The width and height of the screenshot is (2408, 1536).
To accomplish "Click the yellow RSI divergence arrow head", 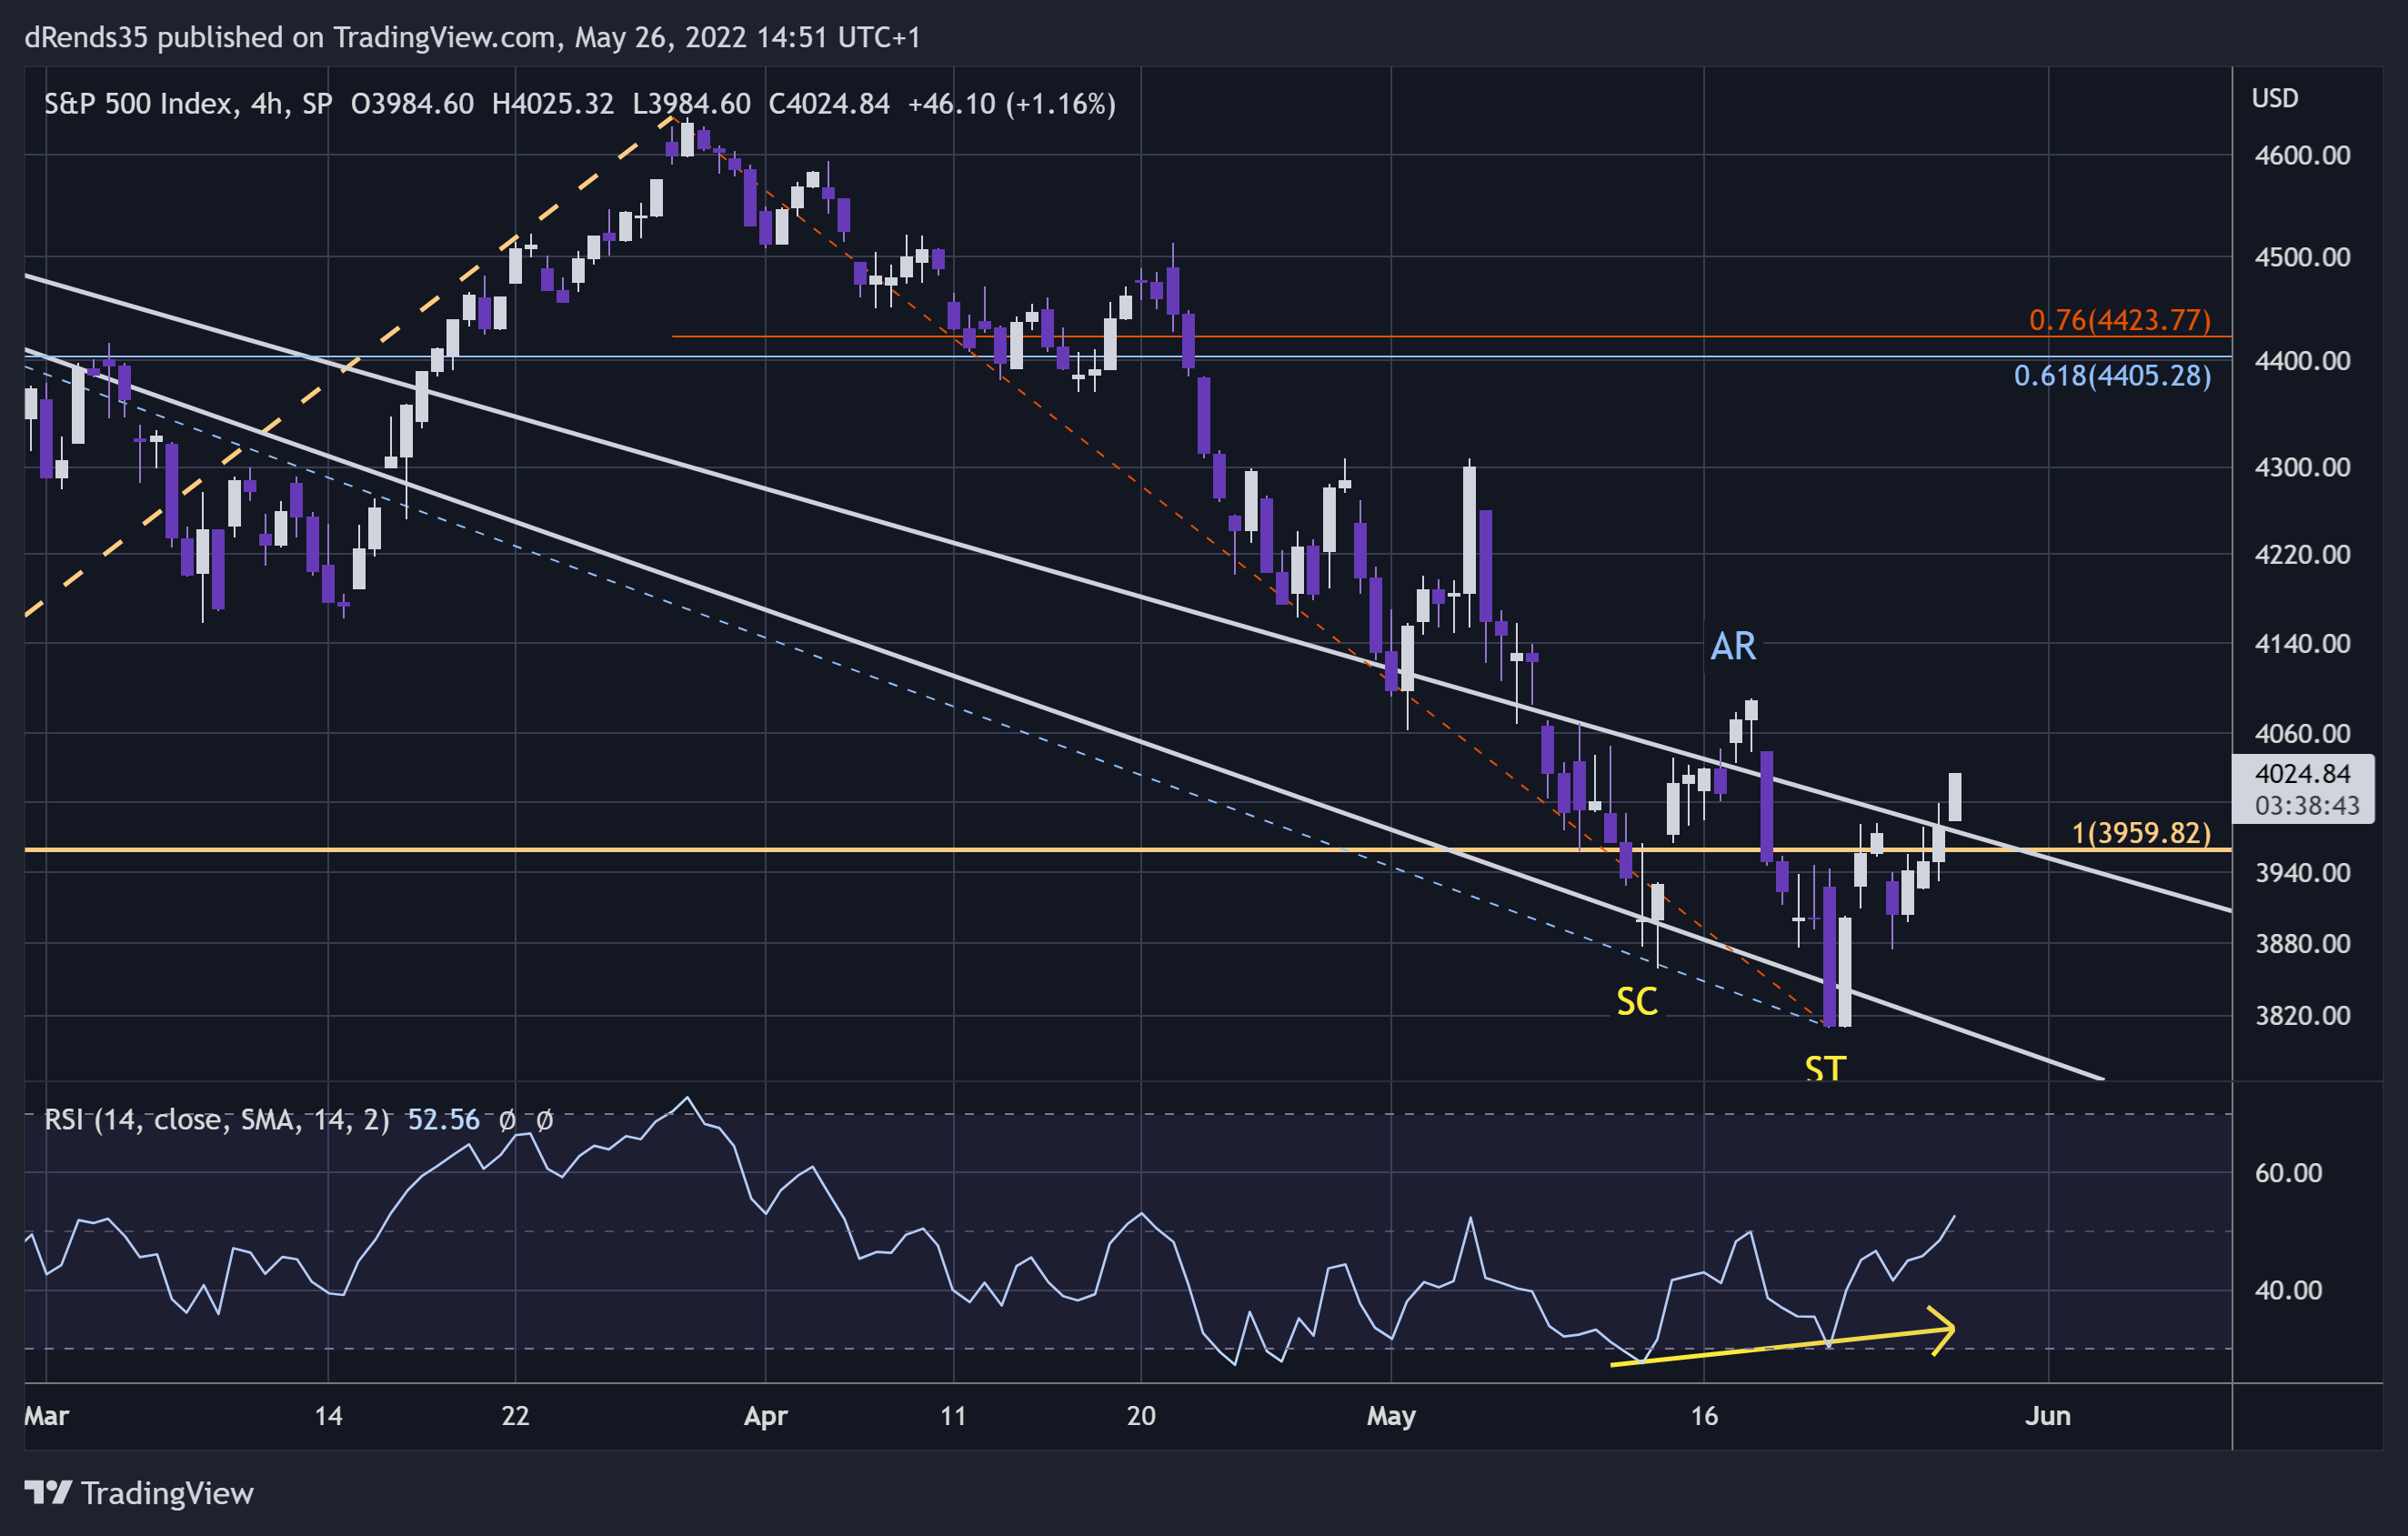I will click(x=1942, y=1330).
